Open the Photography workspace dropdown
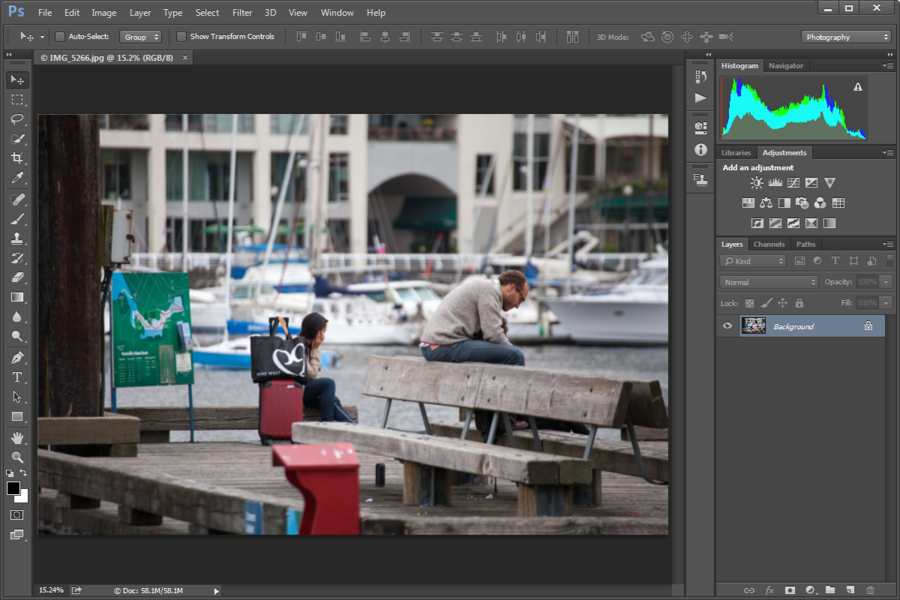Screen dimensions: 900x600 click(845, 37)
